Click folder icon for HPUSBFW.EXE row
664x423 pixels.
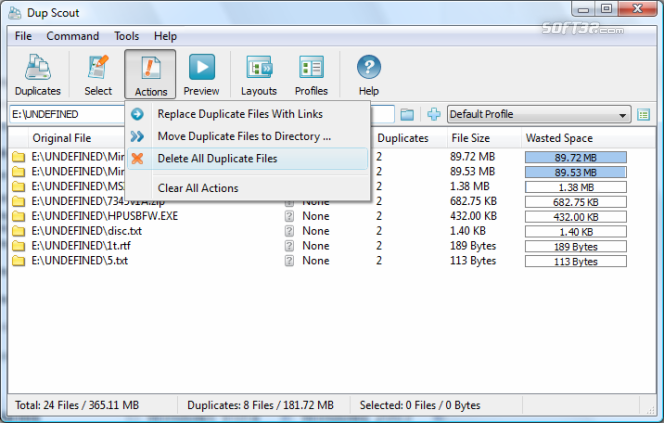coord(18,216)
